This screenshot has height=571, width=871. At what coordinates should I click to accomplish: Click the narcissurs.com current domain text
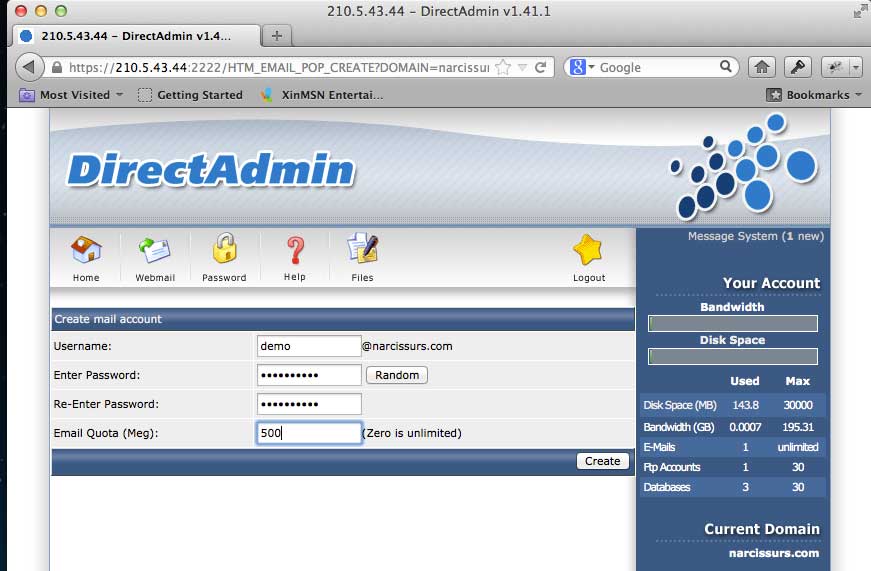pos(774,553)
